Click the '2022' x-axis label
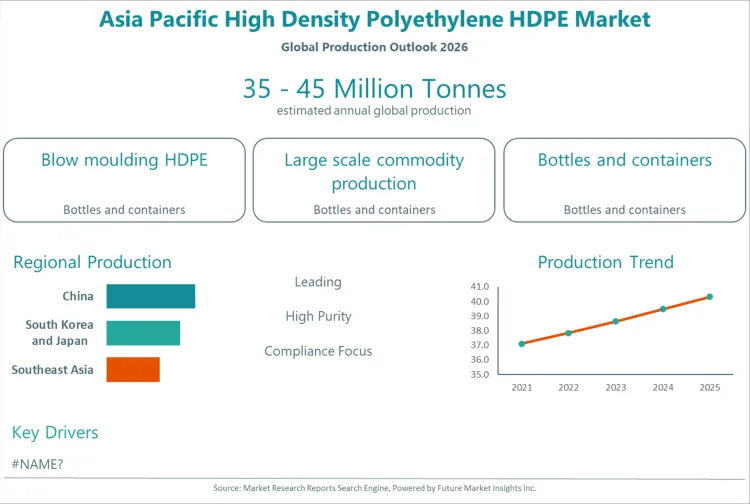Screen dimensions: 750x504 click(568, 387)
